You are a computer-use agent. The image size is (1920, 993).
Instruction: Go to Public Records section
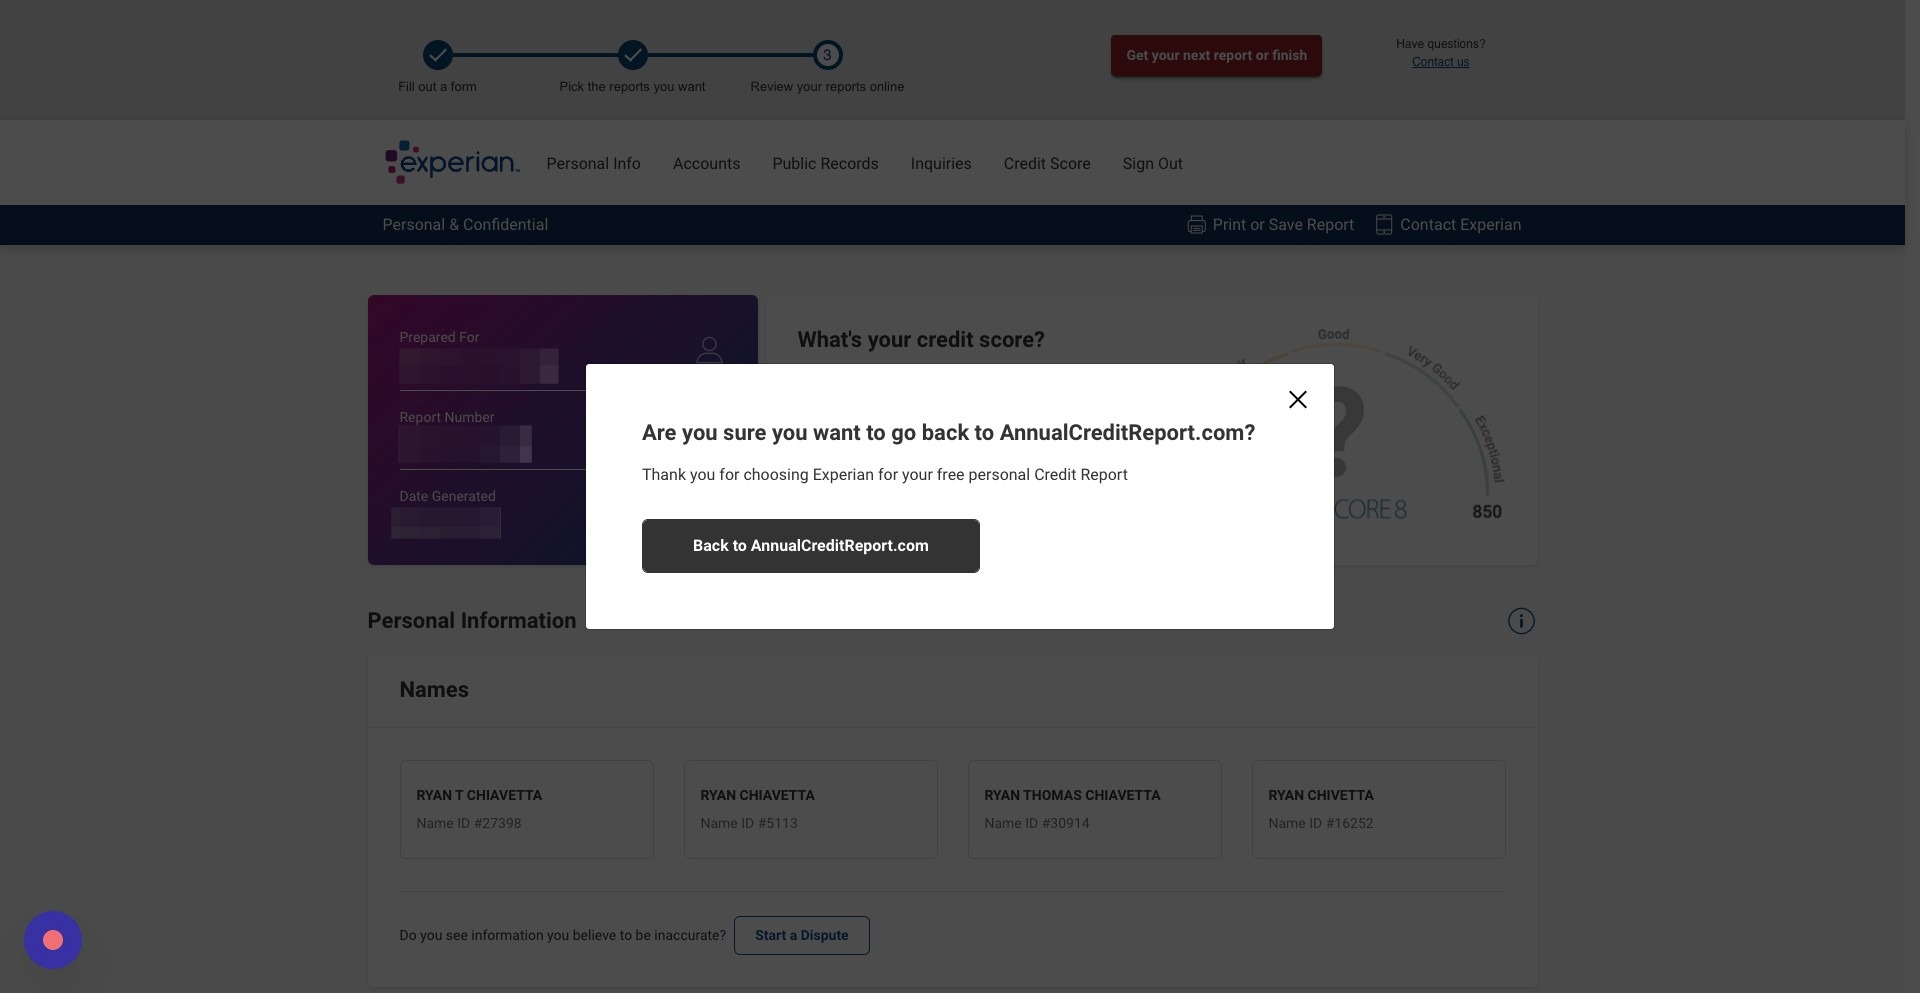(825, 164)
